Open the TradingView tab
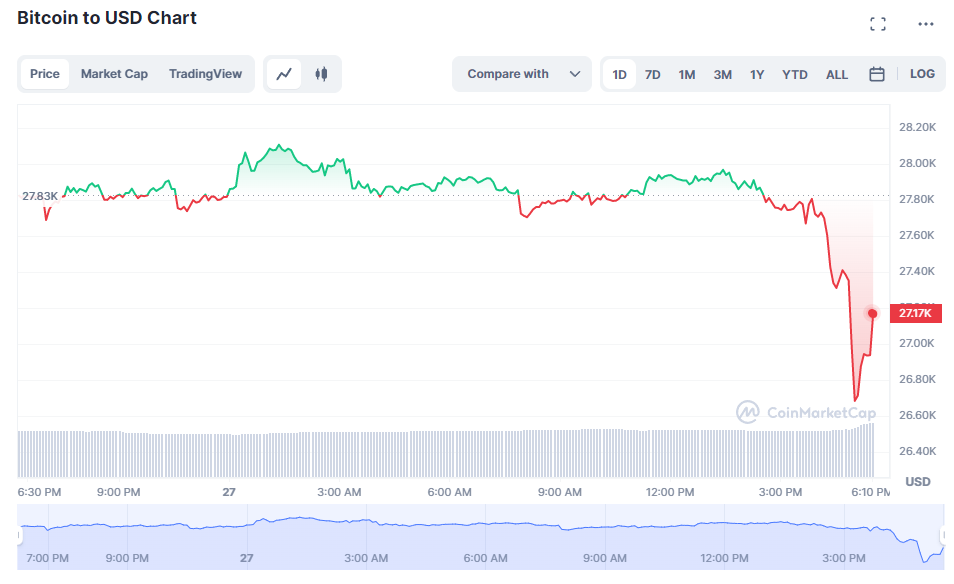 205,74
